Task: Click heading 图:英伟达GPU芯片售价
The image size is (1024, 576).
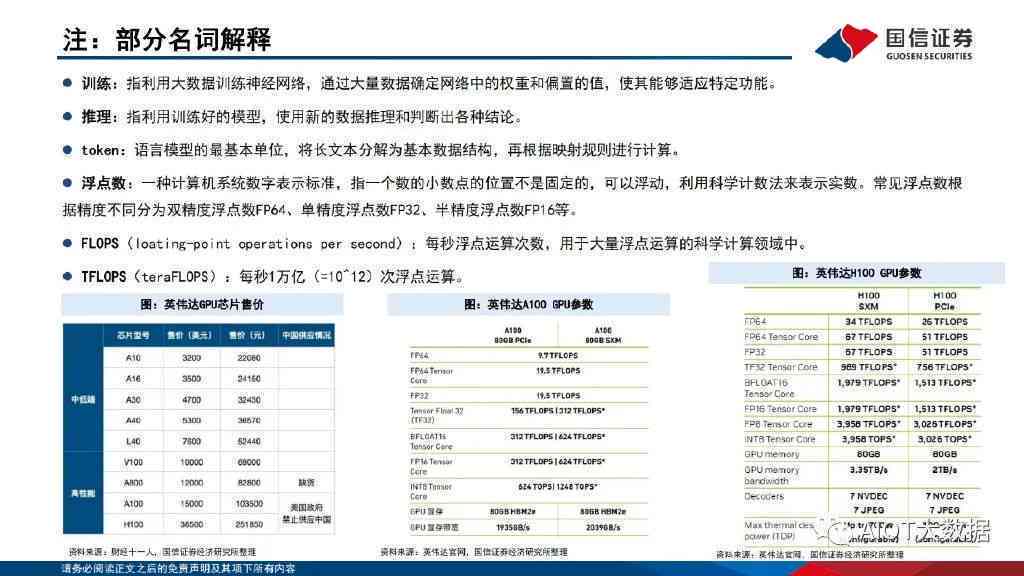Action: (x=202, y=304)
